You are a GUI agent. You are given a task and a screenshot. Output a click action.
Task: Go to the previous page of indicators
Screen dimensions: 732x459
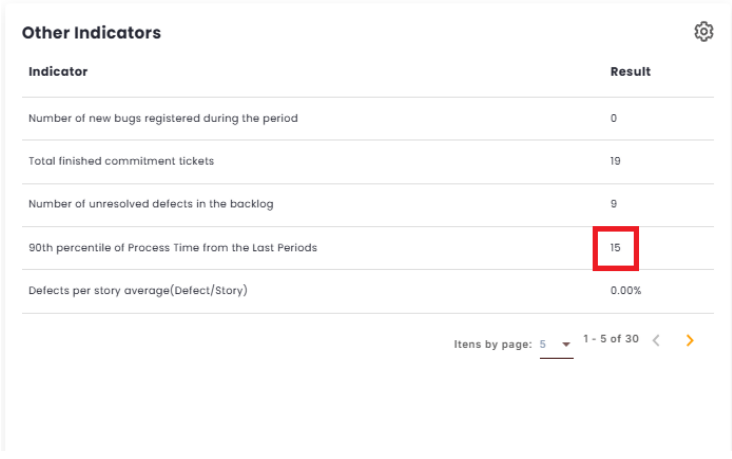pos(656,341)
